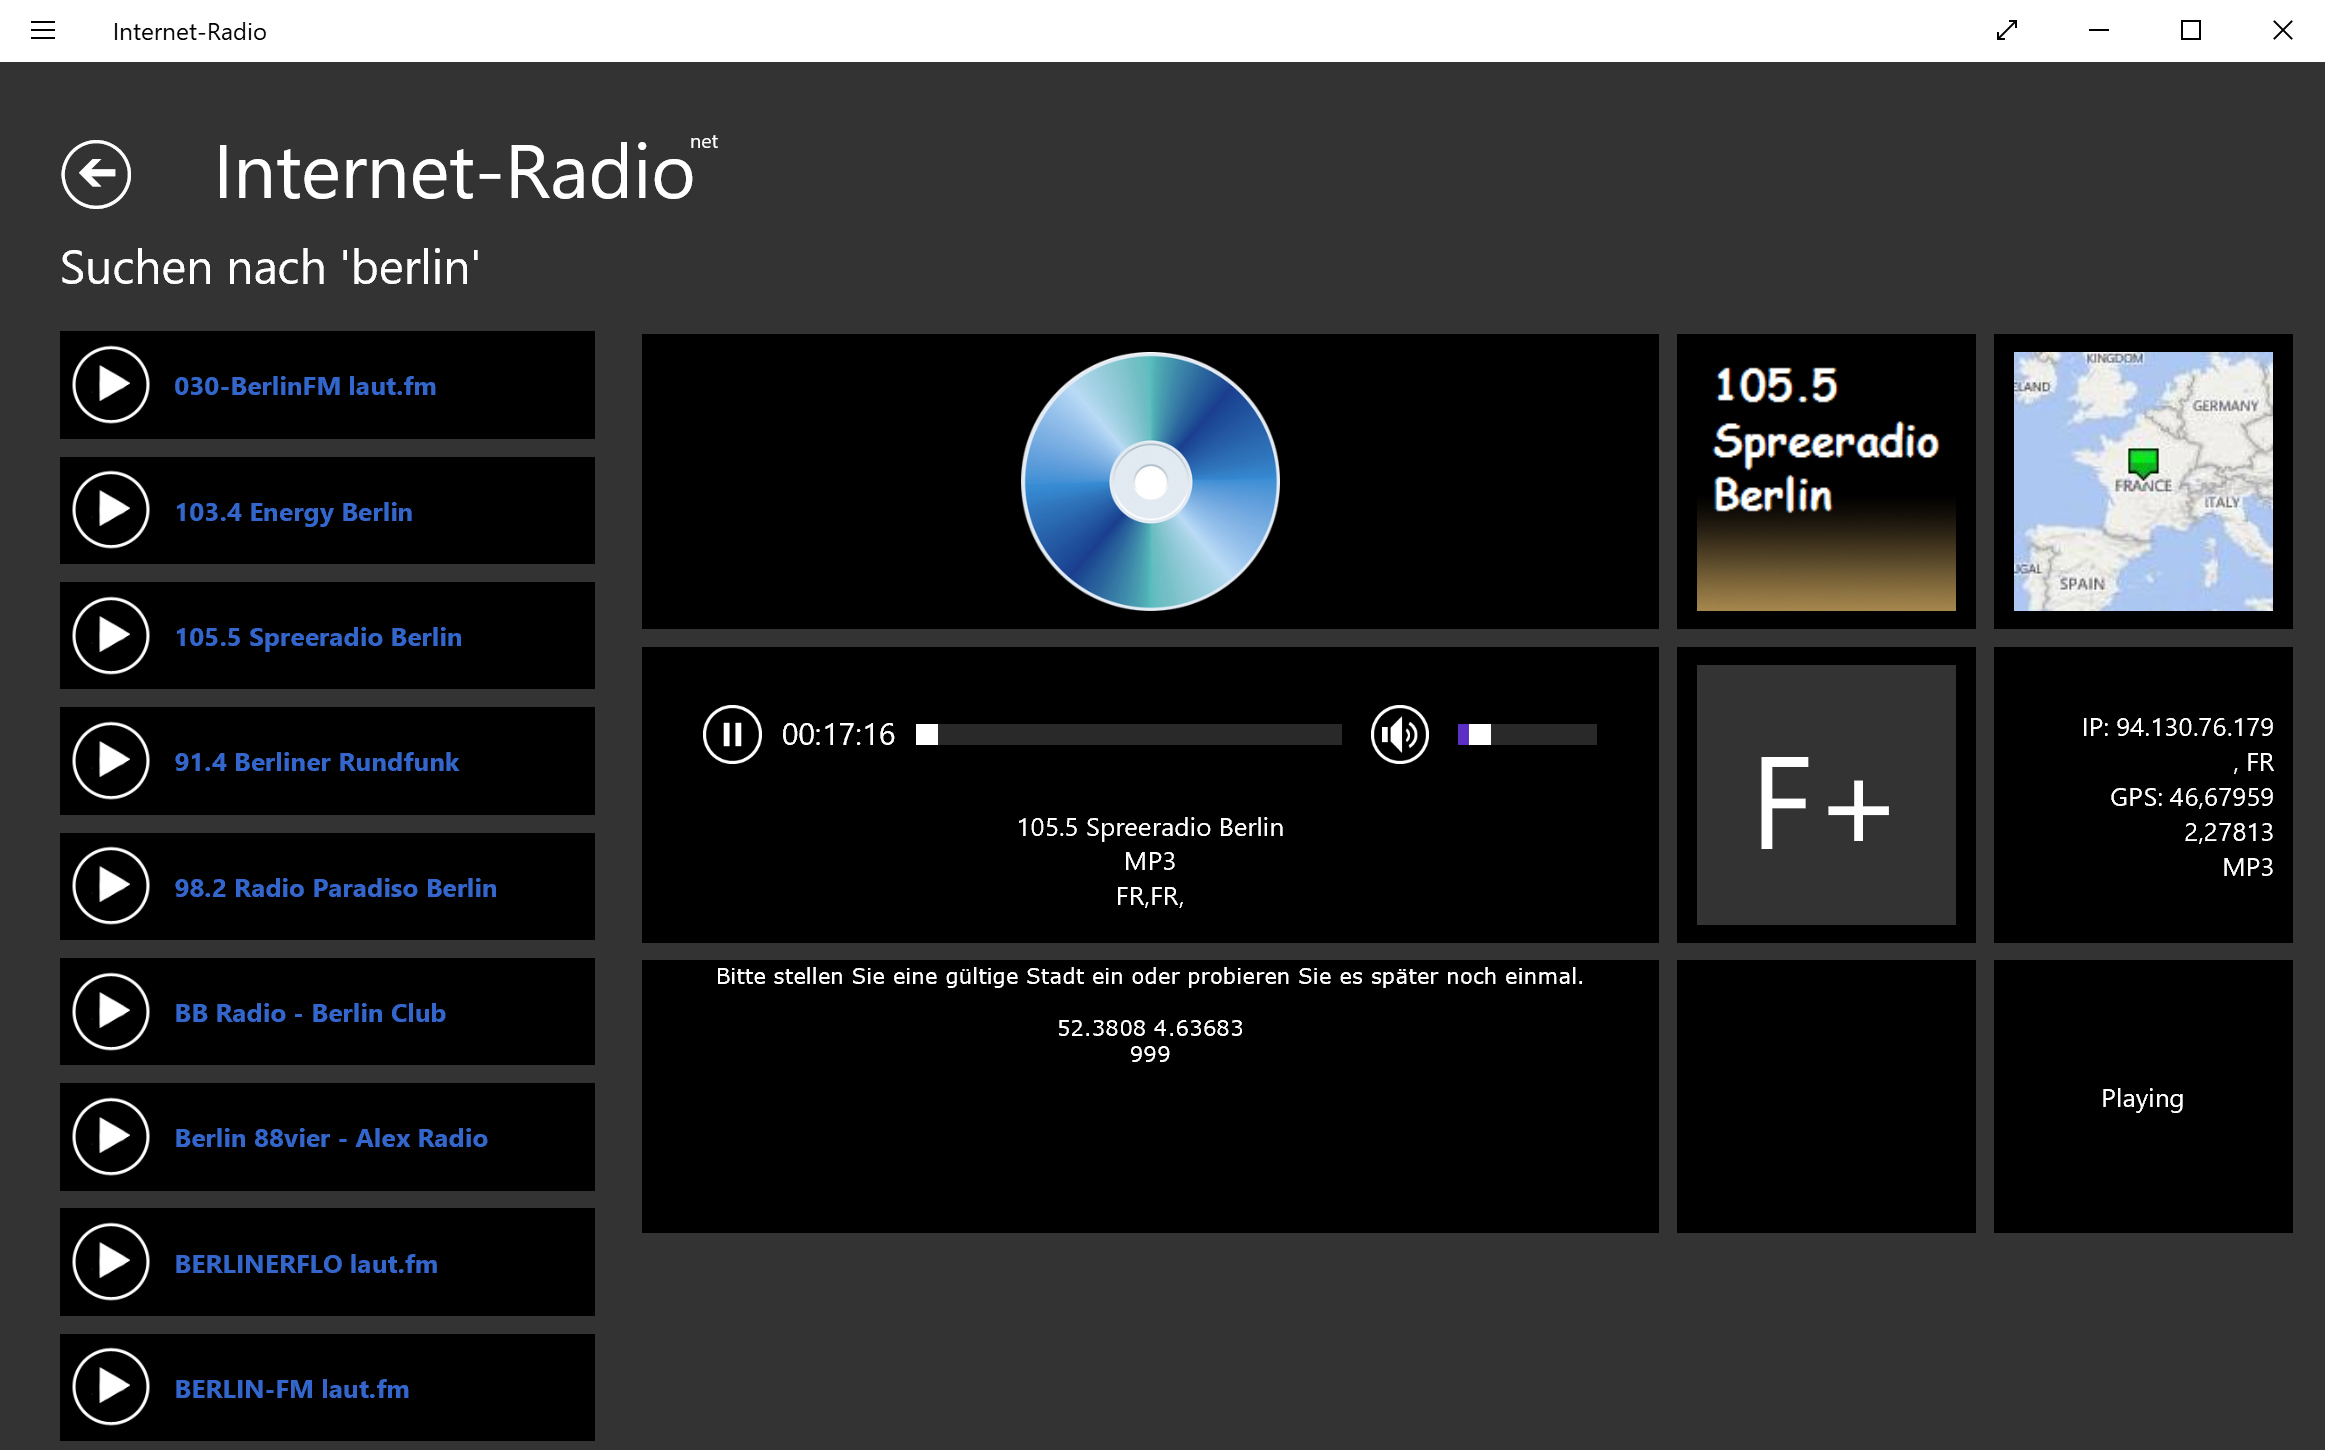Click the spinning CD artwork
2325x1450 pixels.
[x=1150, y=481]
